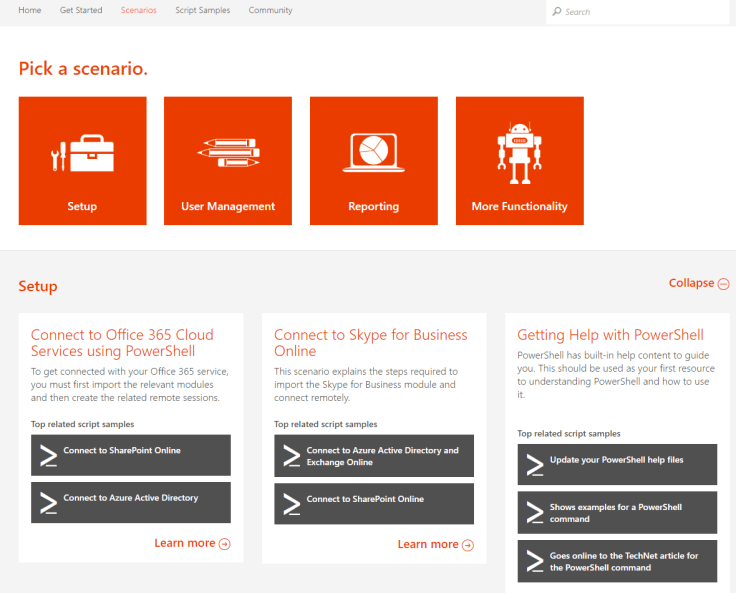Click the pencils icon on User Management tile
This screenshot has height=593, width=736.
228,153
